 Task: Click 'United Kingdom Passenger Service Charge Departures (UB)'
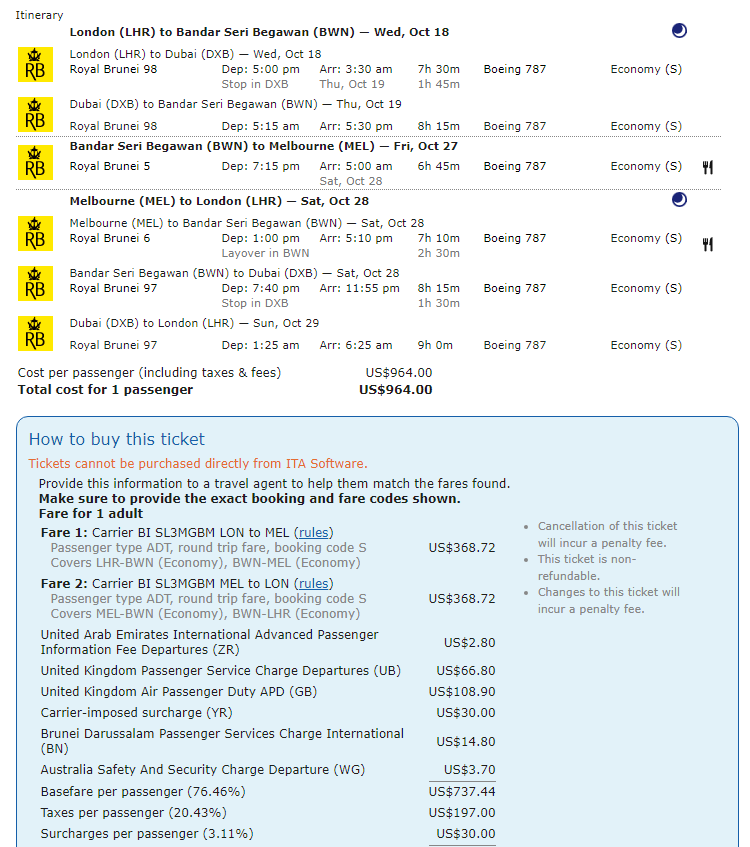(221, 670)
